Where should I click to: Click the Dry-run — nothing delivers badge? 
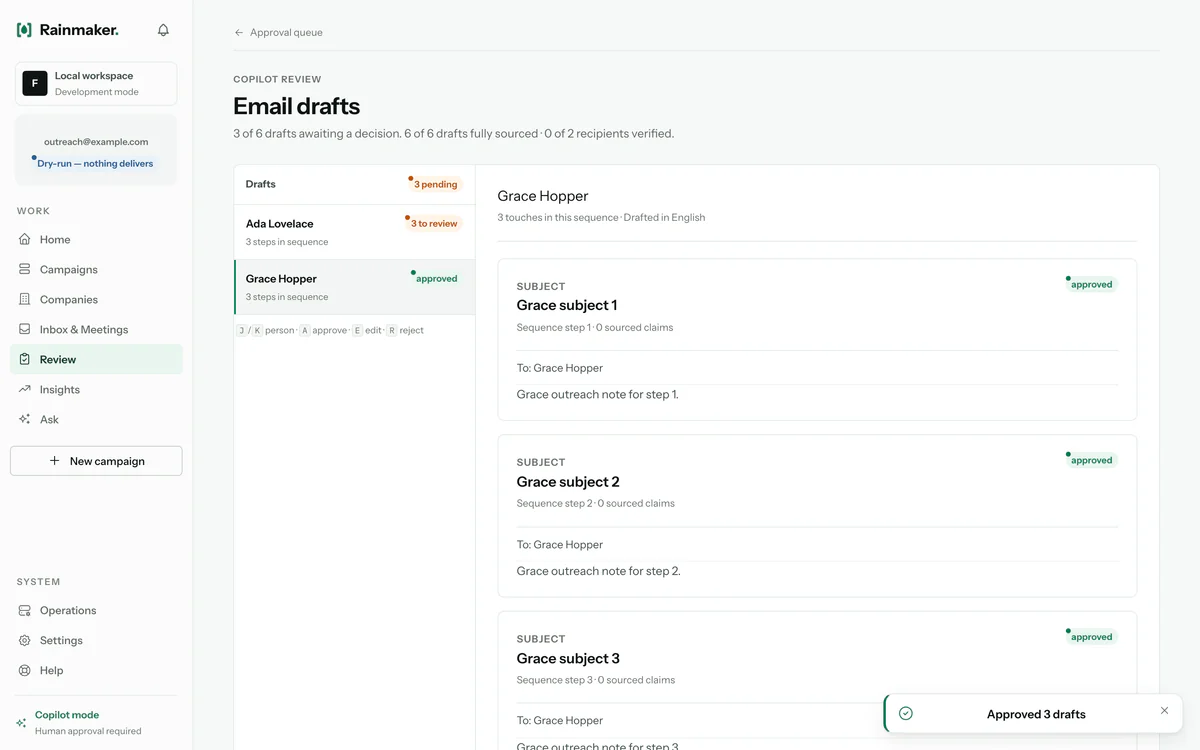95,163
